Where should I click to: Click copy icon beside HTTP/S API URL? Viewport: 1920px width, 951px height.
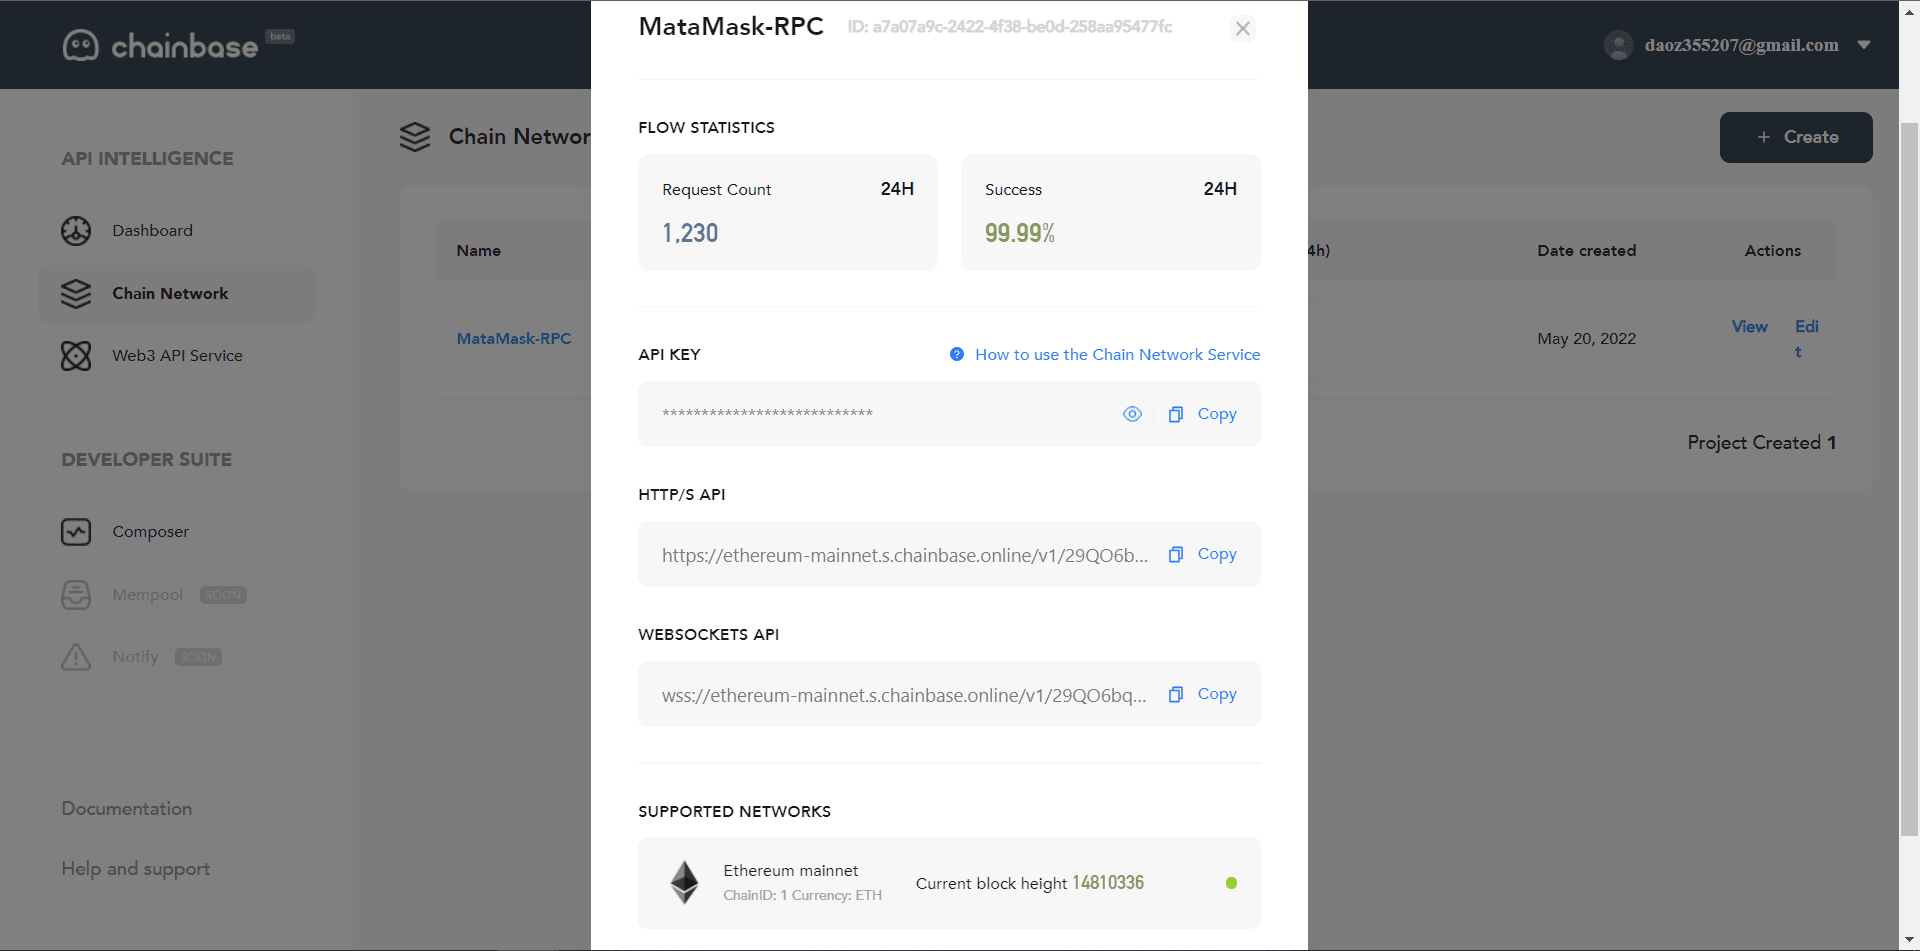click(1176, 554)
